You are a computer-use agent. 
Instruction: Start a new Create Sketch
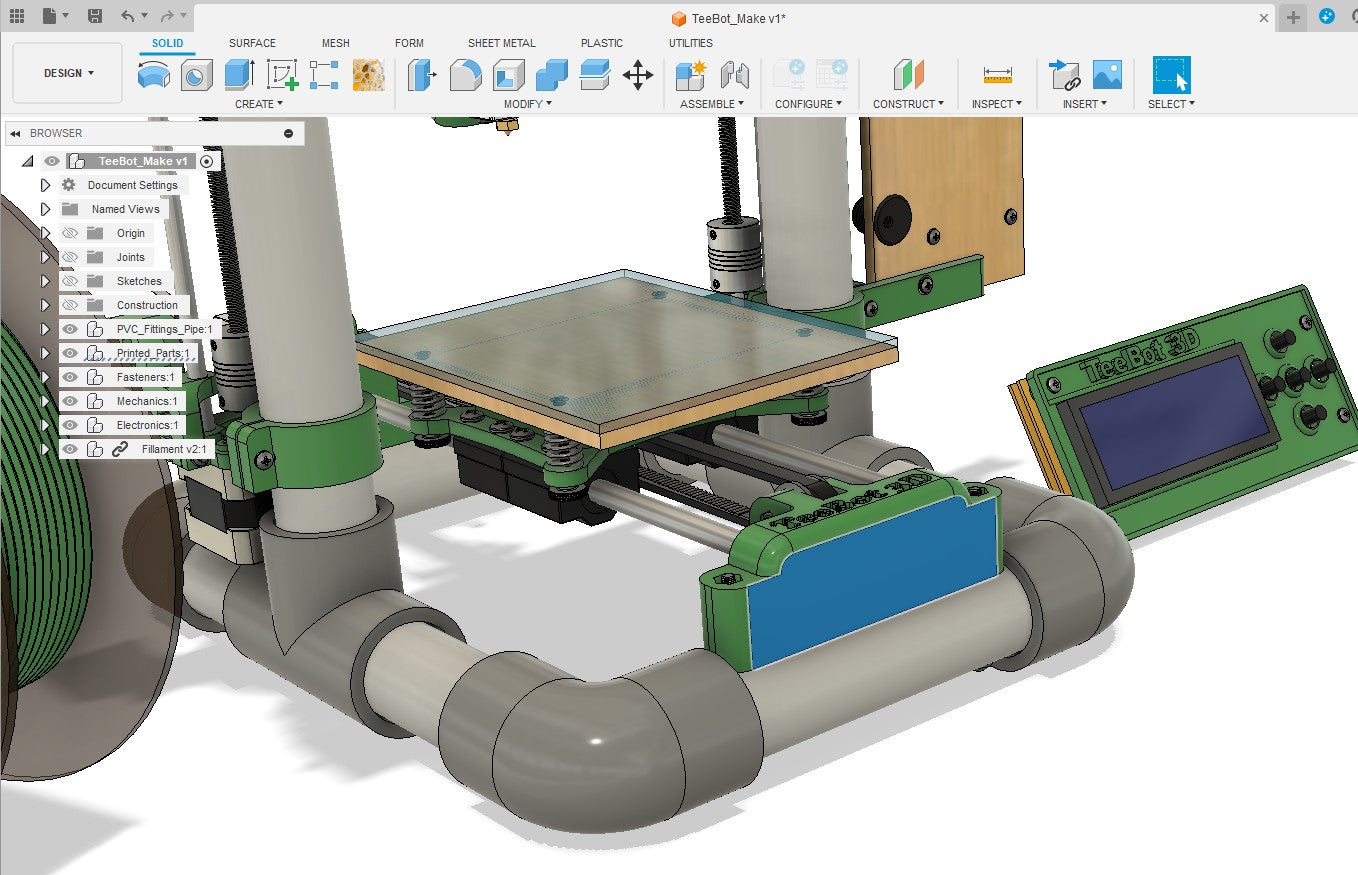[284, 75]
